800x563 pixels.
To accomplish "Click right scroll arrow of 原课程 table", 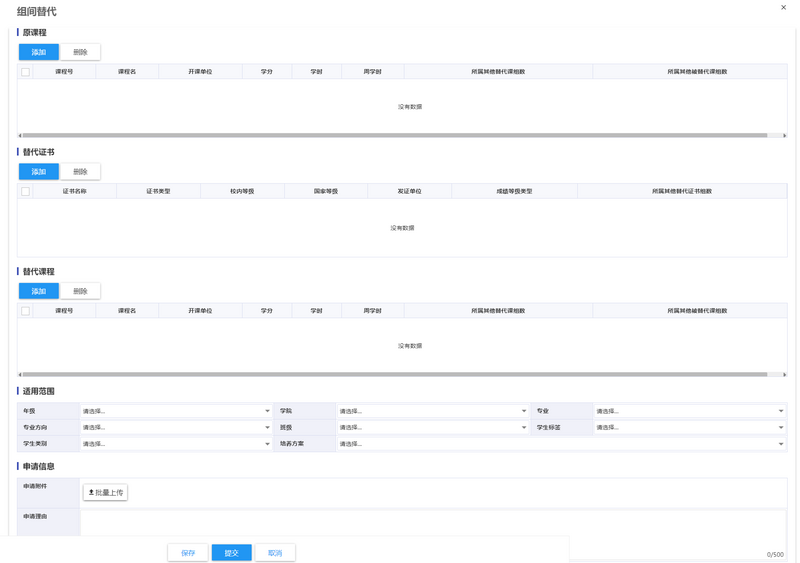I will [x=784, y=135].
